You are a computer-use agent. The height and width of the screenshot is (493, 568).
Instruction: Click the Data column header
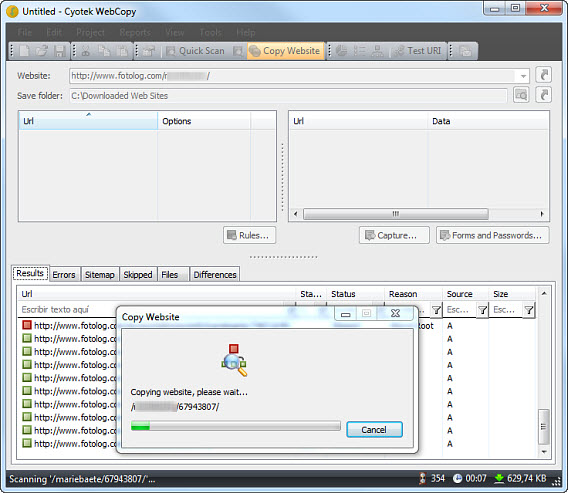coord(488,121)
